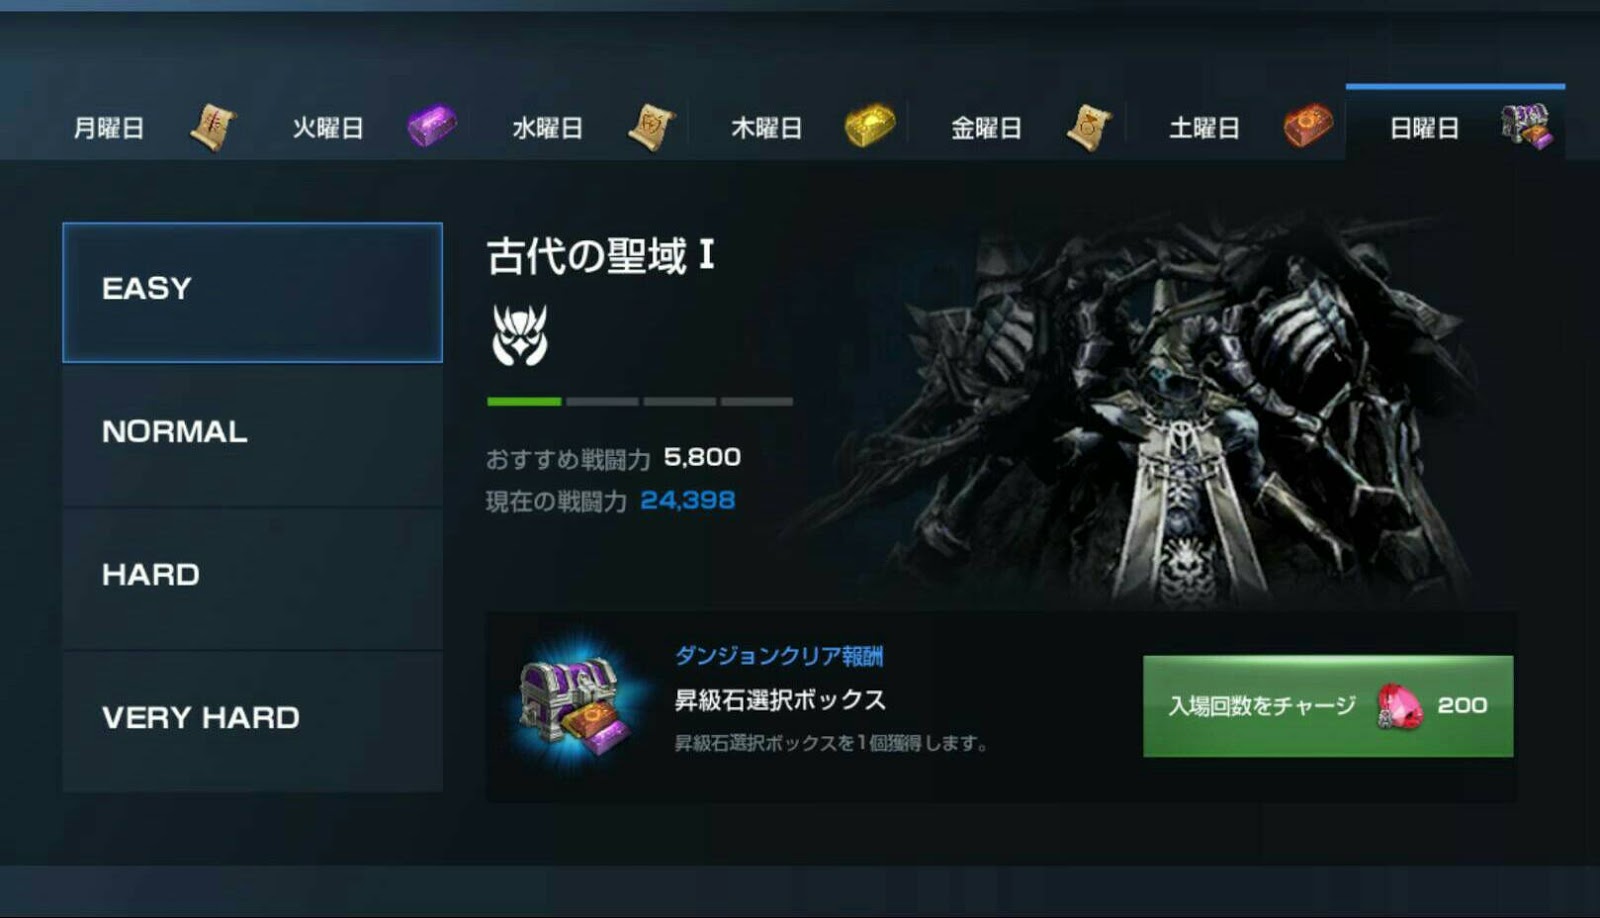Viewport: 1600px width, 918px height.
Task: Tap the dungeon boss artwork image
Action: 1150,410
